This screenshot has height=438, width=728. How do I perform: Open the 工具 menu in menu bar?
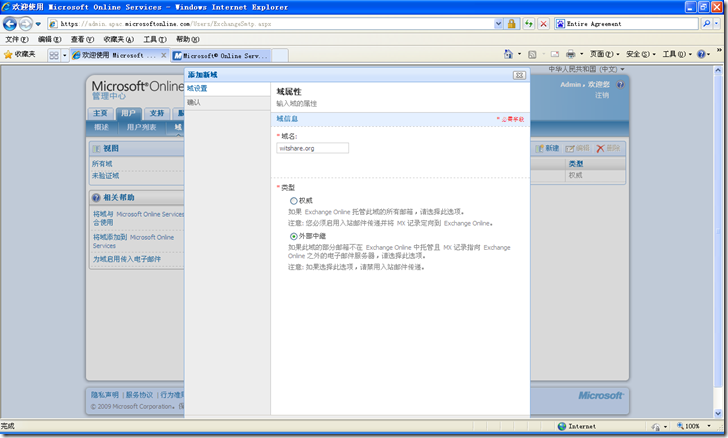(x=155, y=39)
